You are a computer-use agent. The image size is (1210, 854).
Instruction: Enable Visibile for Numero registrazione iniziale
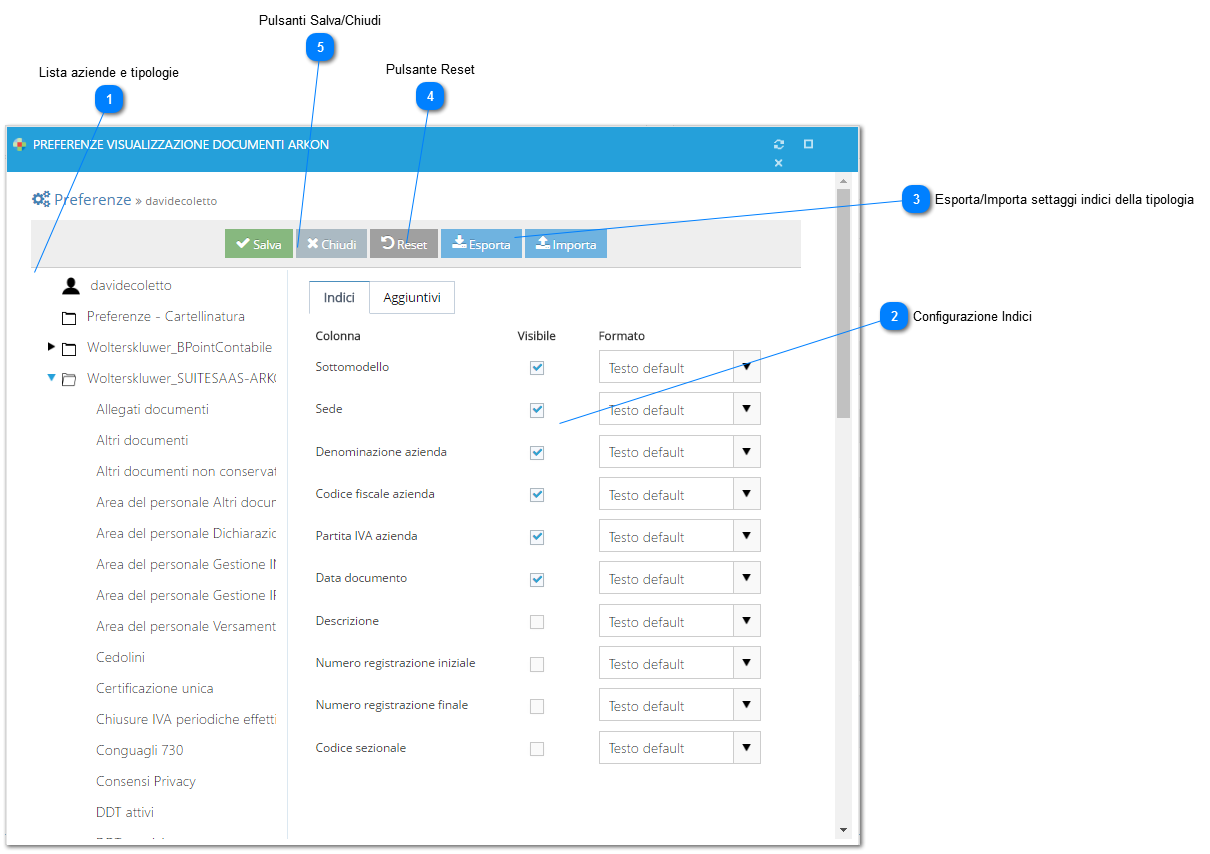pyautogui.click(x=537, y=664)
